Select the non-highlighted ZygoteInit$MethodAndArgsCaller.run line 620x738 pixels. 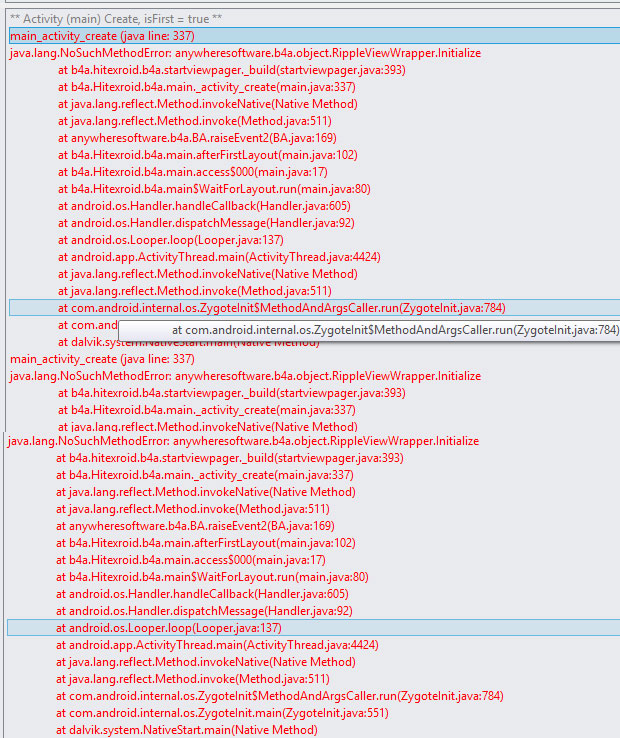coord(279,696)
